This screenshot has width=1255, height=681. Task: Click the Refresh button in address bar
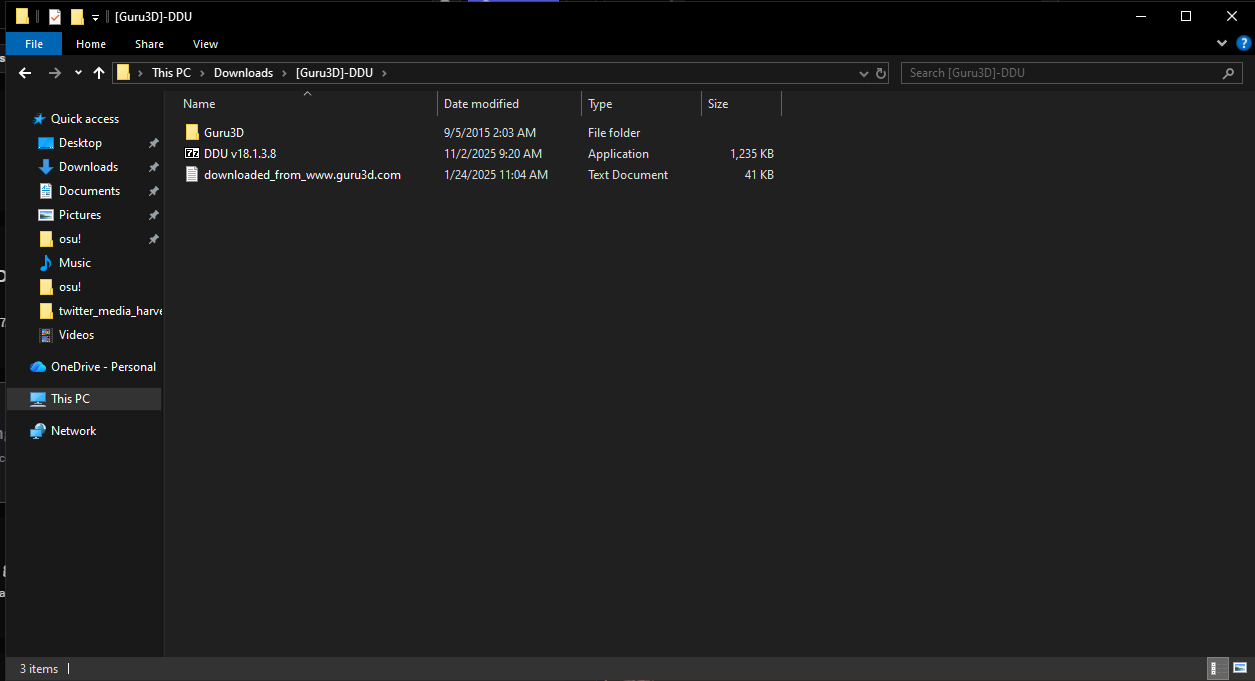pos(881,73)
